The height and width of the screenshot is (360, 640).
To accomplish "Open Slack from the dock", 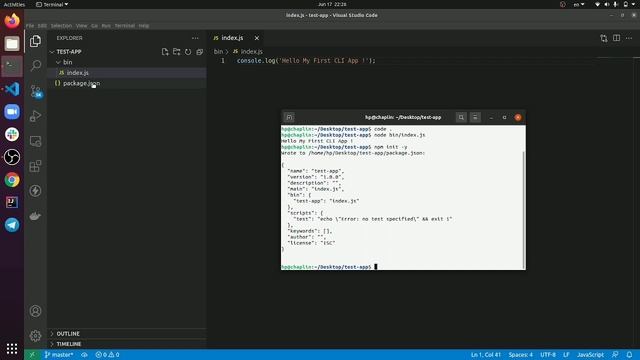I will click(12, 134).
